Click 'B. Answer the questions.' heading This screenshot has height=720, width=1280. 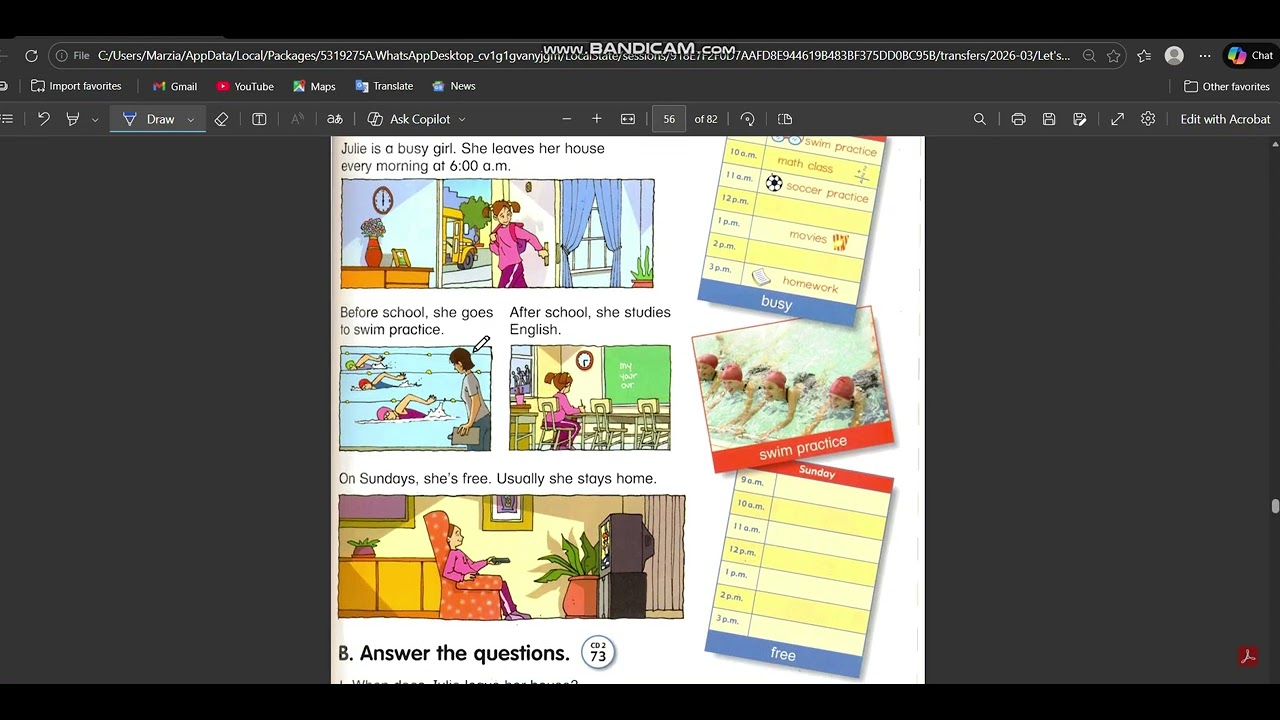454,653
